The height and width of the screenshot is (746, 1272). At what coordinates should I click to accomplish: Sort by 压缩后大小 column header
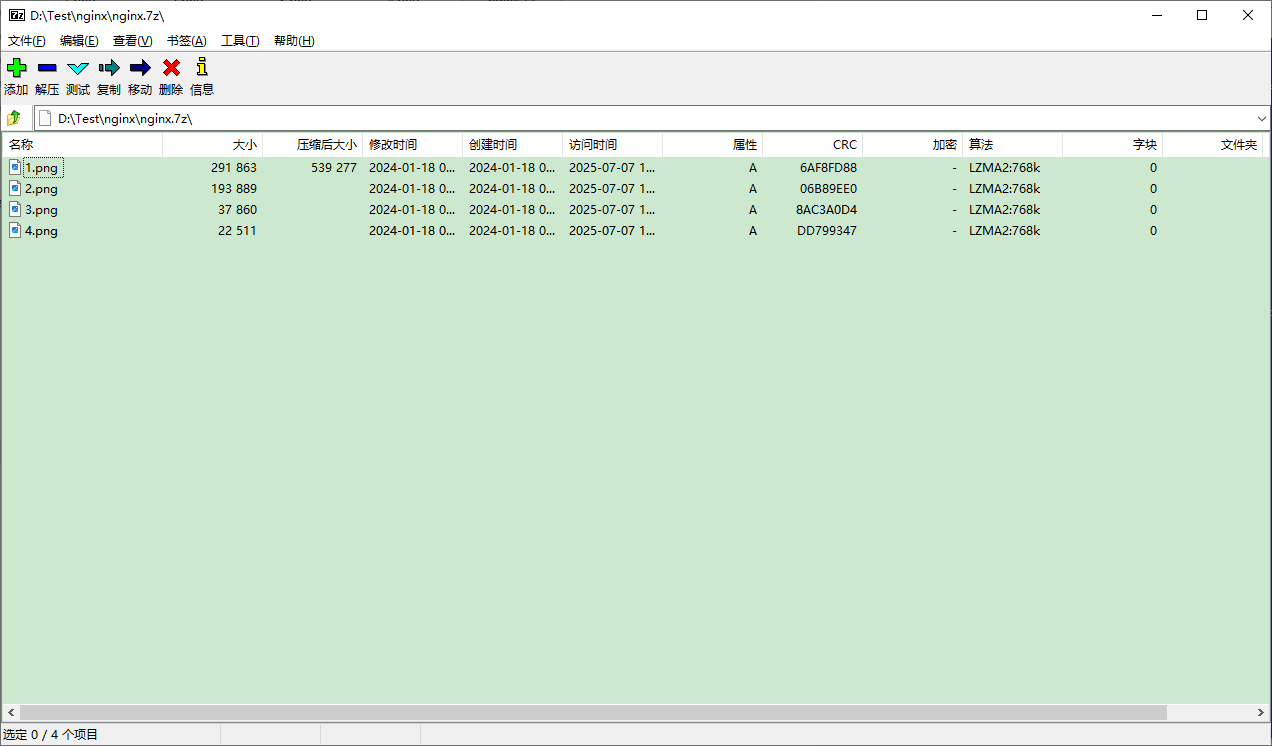coord(312,145)
